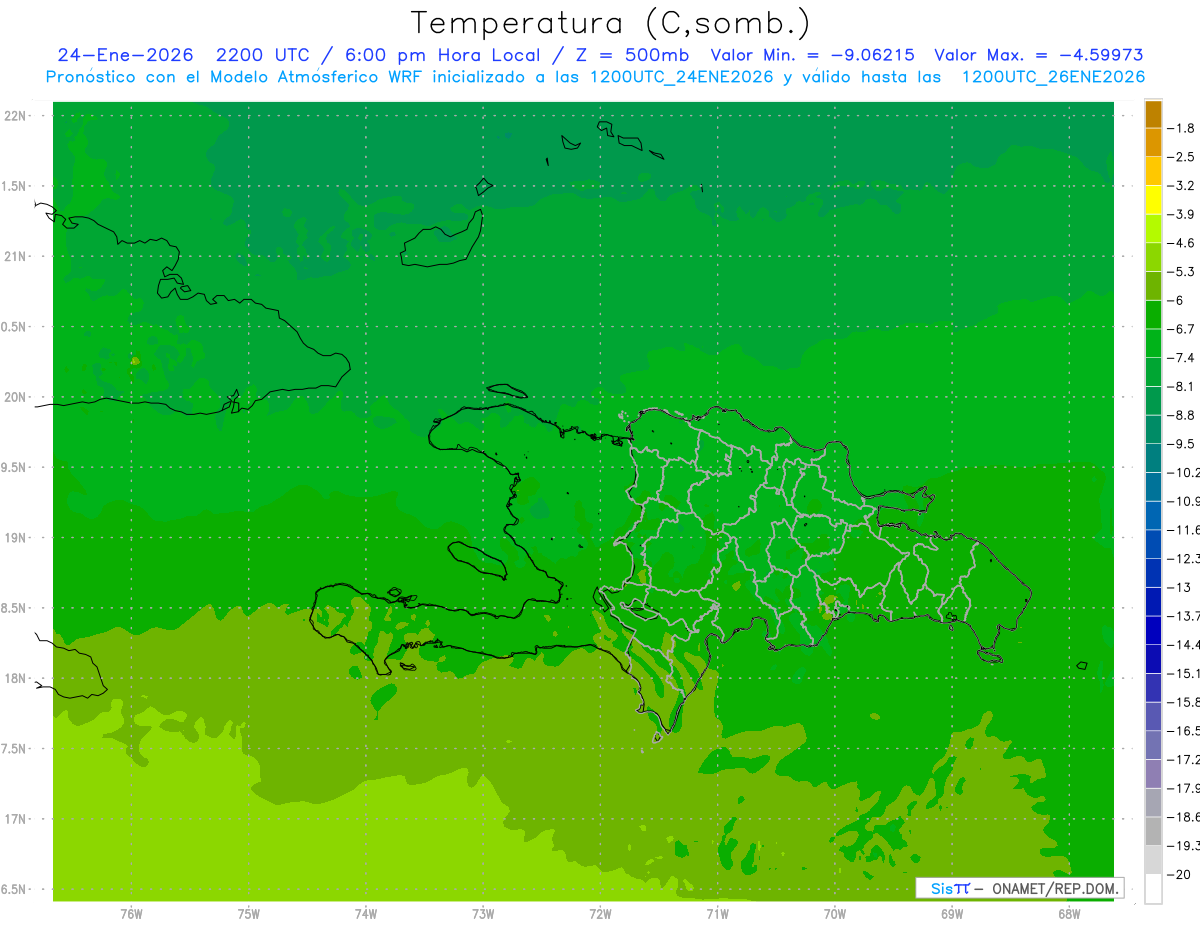Click the '-10.2' colorbar value

click(x=1183, y=472)
